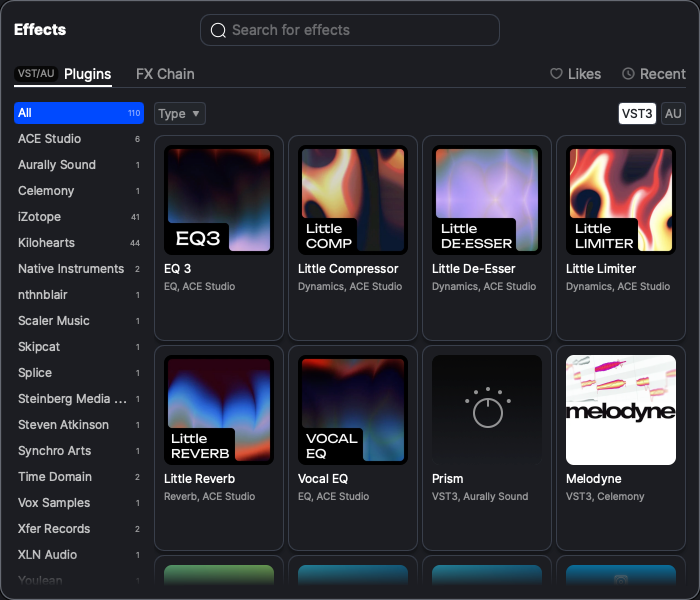Click the Melodyne plugin title
The width and height of the screenshot is (700, 600).
[593, 479]
